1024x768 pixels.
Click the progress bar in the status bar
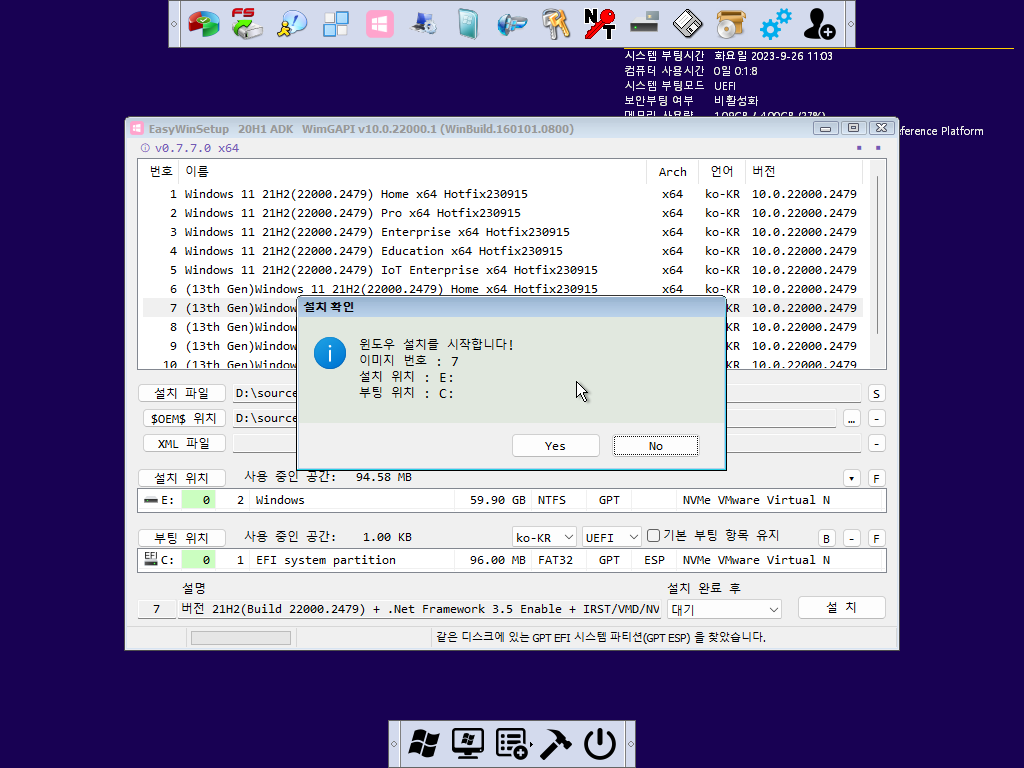pyautogui.click(x=240, y=637)
